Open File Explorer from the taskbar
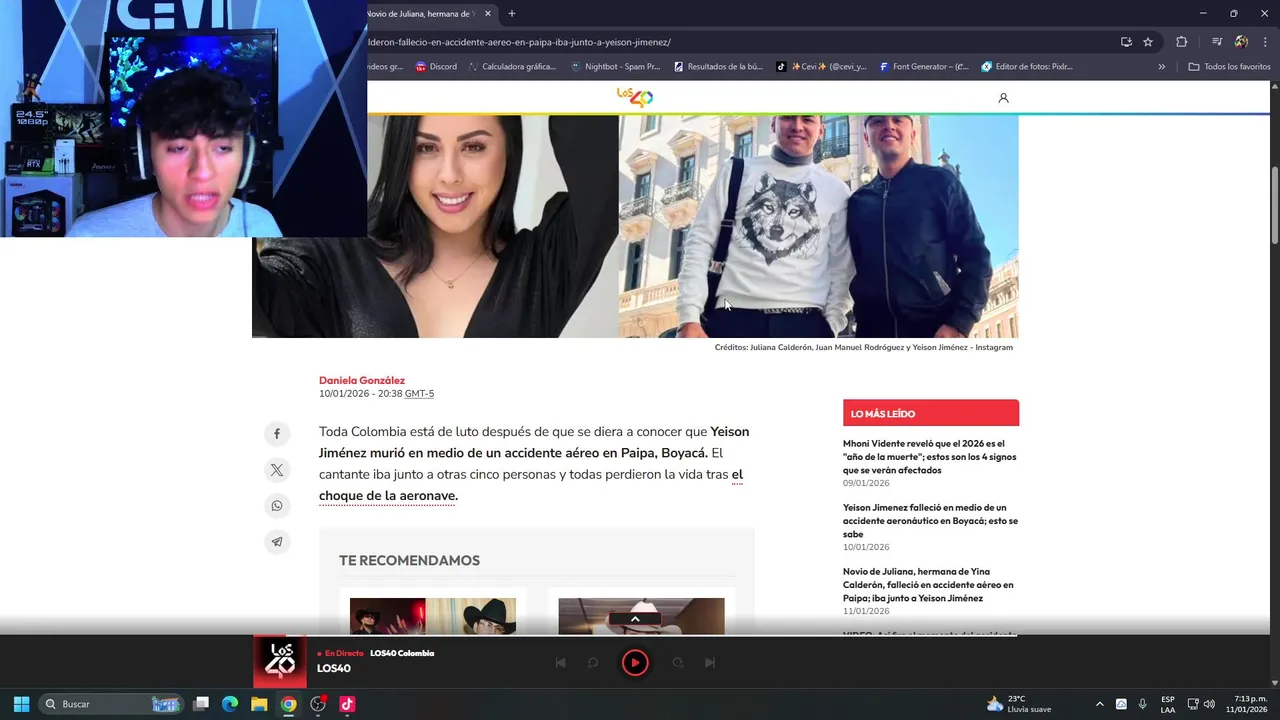Image resolution: width=1280 pixels, height=720 pixels. pyautogui.click(x=259, y=704)
